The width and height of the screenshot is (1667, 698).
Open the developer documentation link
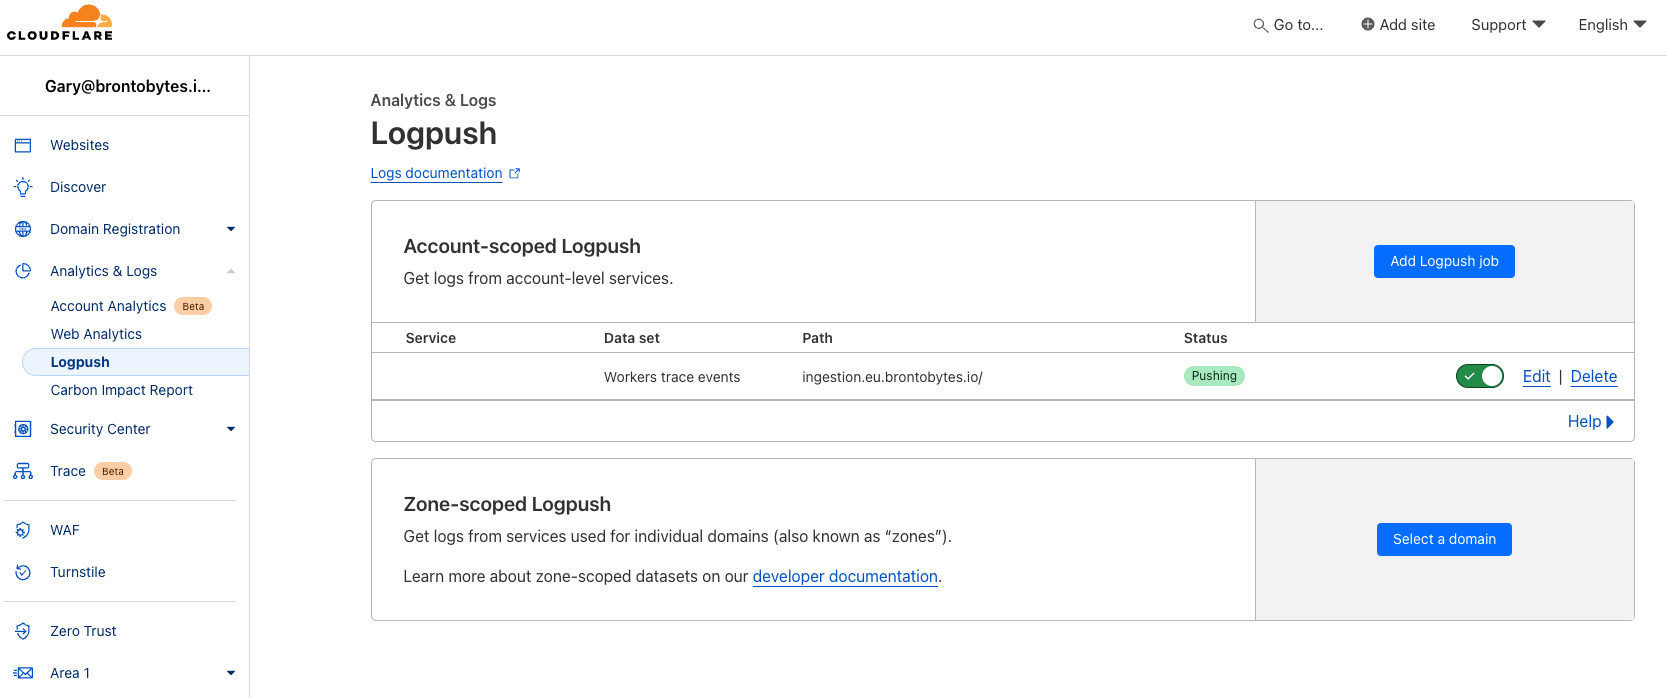coord(845,576)
